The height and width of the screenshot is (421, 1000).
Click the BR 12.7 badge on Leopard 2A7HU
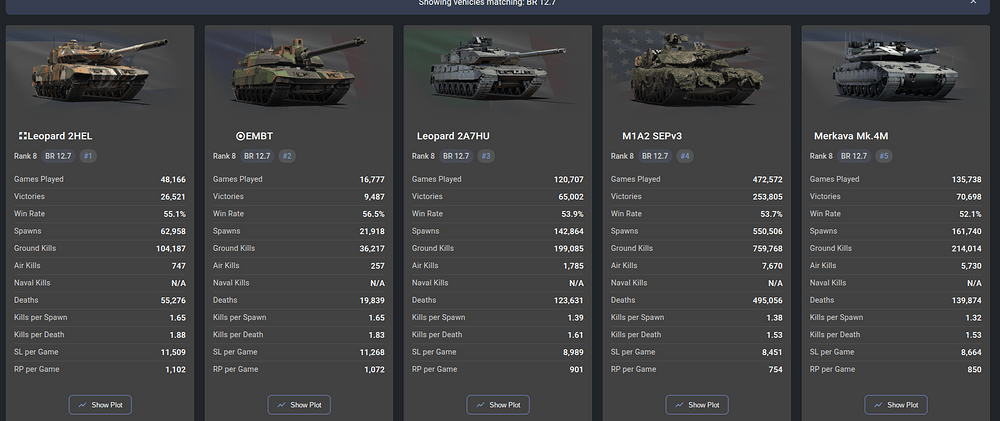pyautogui.click(x=456, y=156)
